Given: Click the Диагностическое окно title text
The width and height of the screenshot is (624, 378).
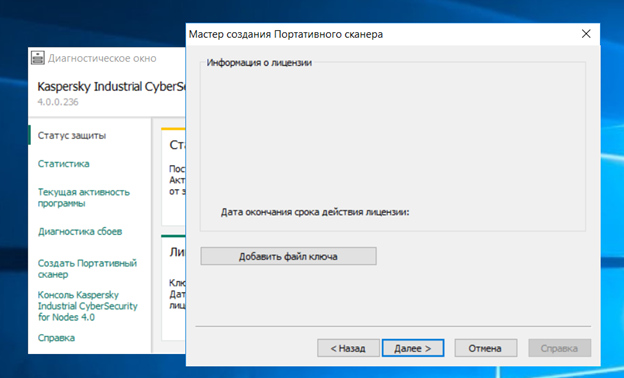Looking at the screenshot, I should click(102, 58).
